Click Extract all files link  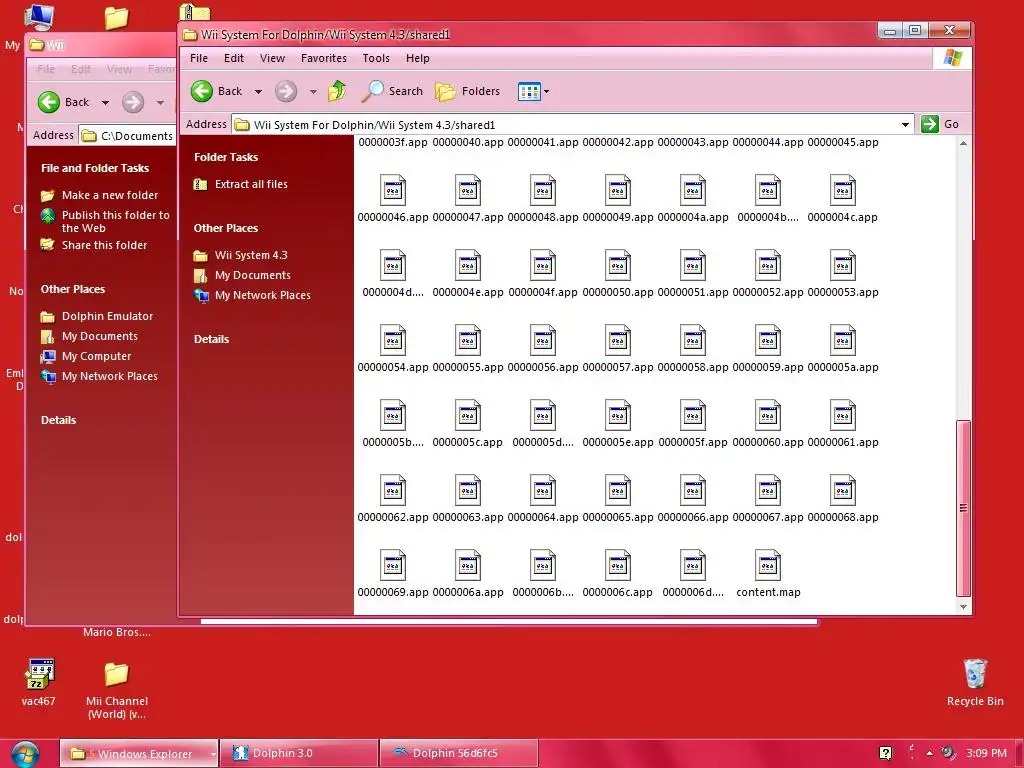coord(251,184)
